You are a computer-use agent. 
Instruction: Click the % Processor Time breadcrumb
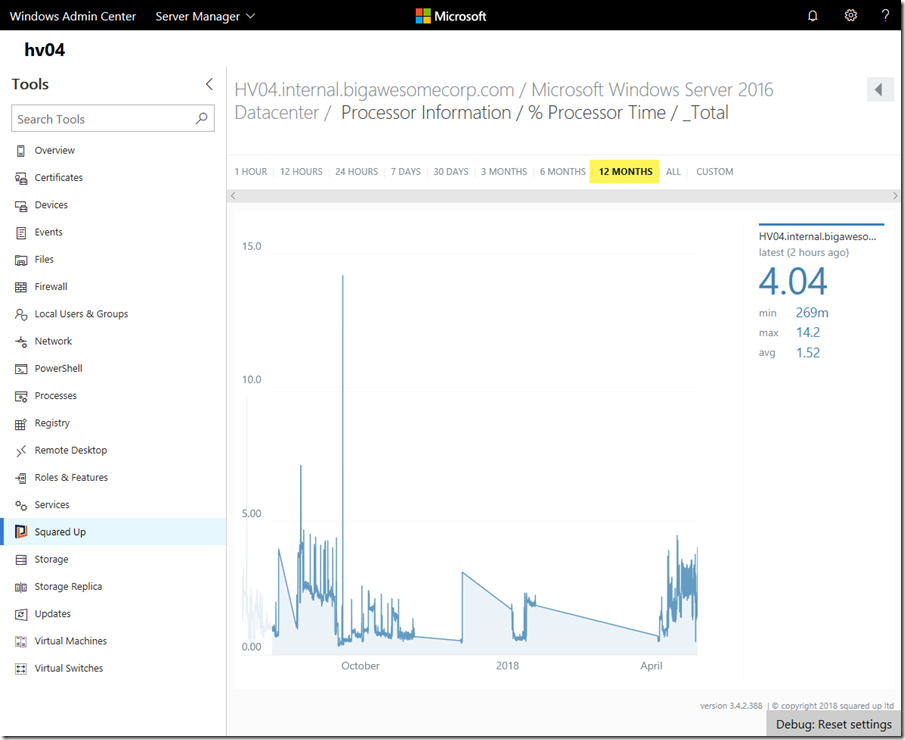[597, 113]
